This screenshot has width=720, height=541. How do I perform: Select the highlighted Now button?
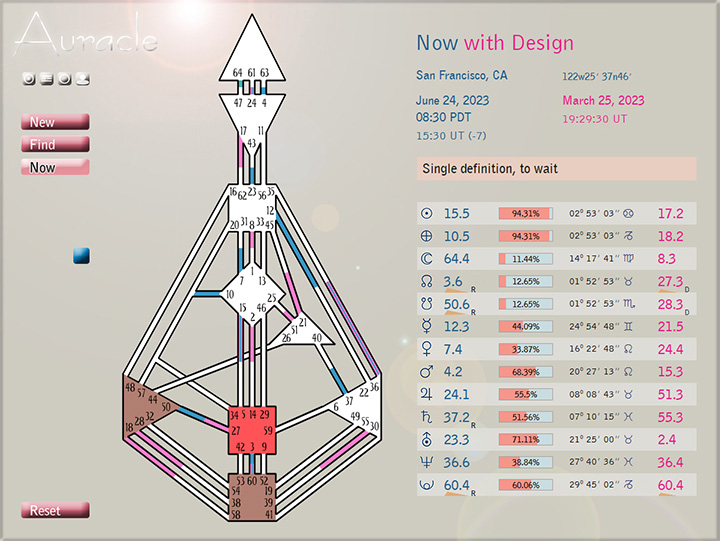(55, 167)
